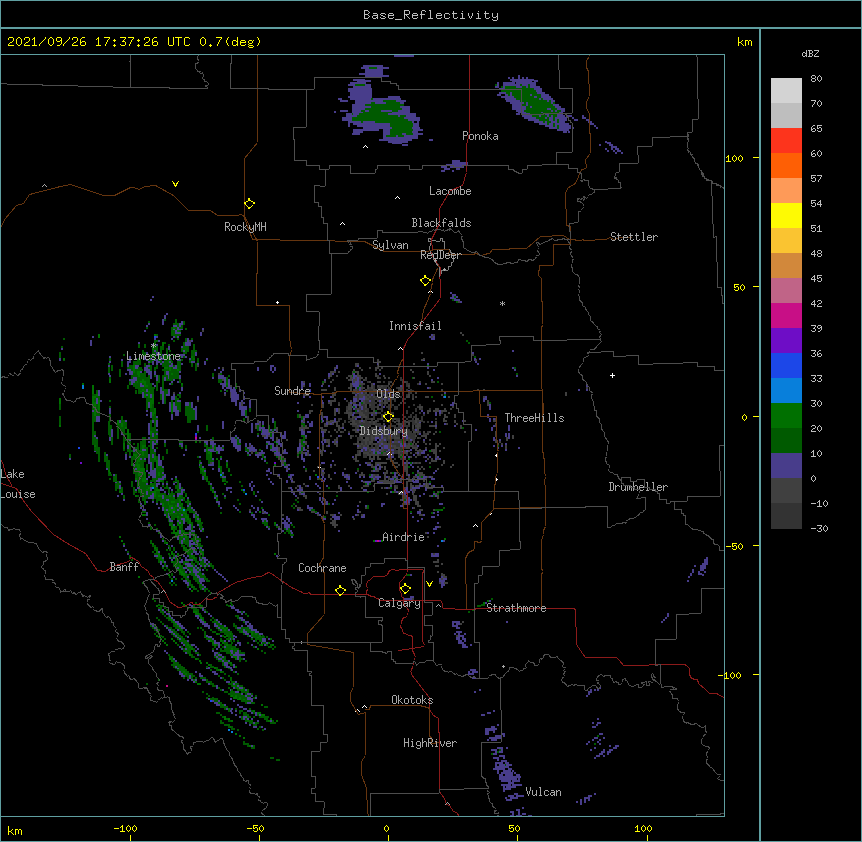Image resolution: width=862 pixels, height=842 pixels.
Task: Select the Airdrie label
Action: tap(404, 537)
